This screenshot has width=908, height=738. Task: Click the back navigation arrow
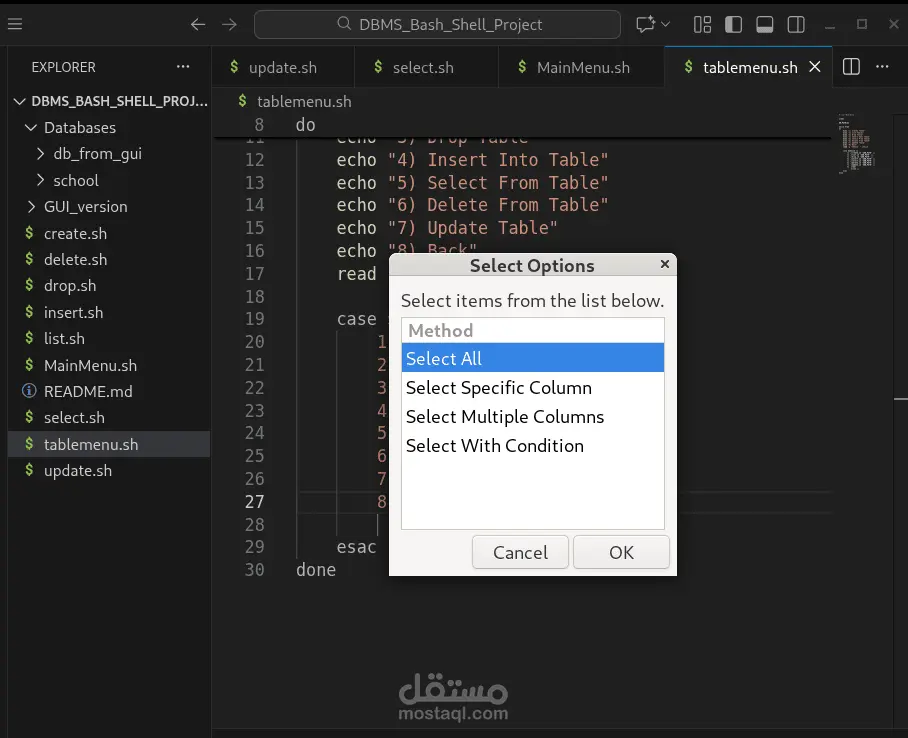[197, 24]
